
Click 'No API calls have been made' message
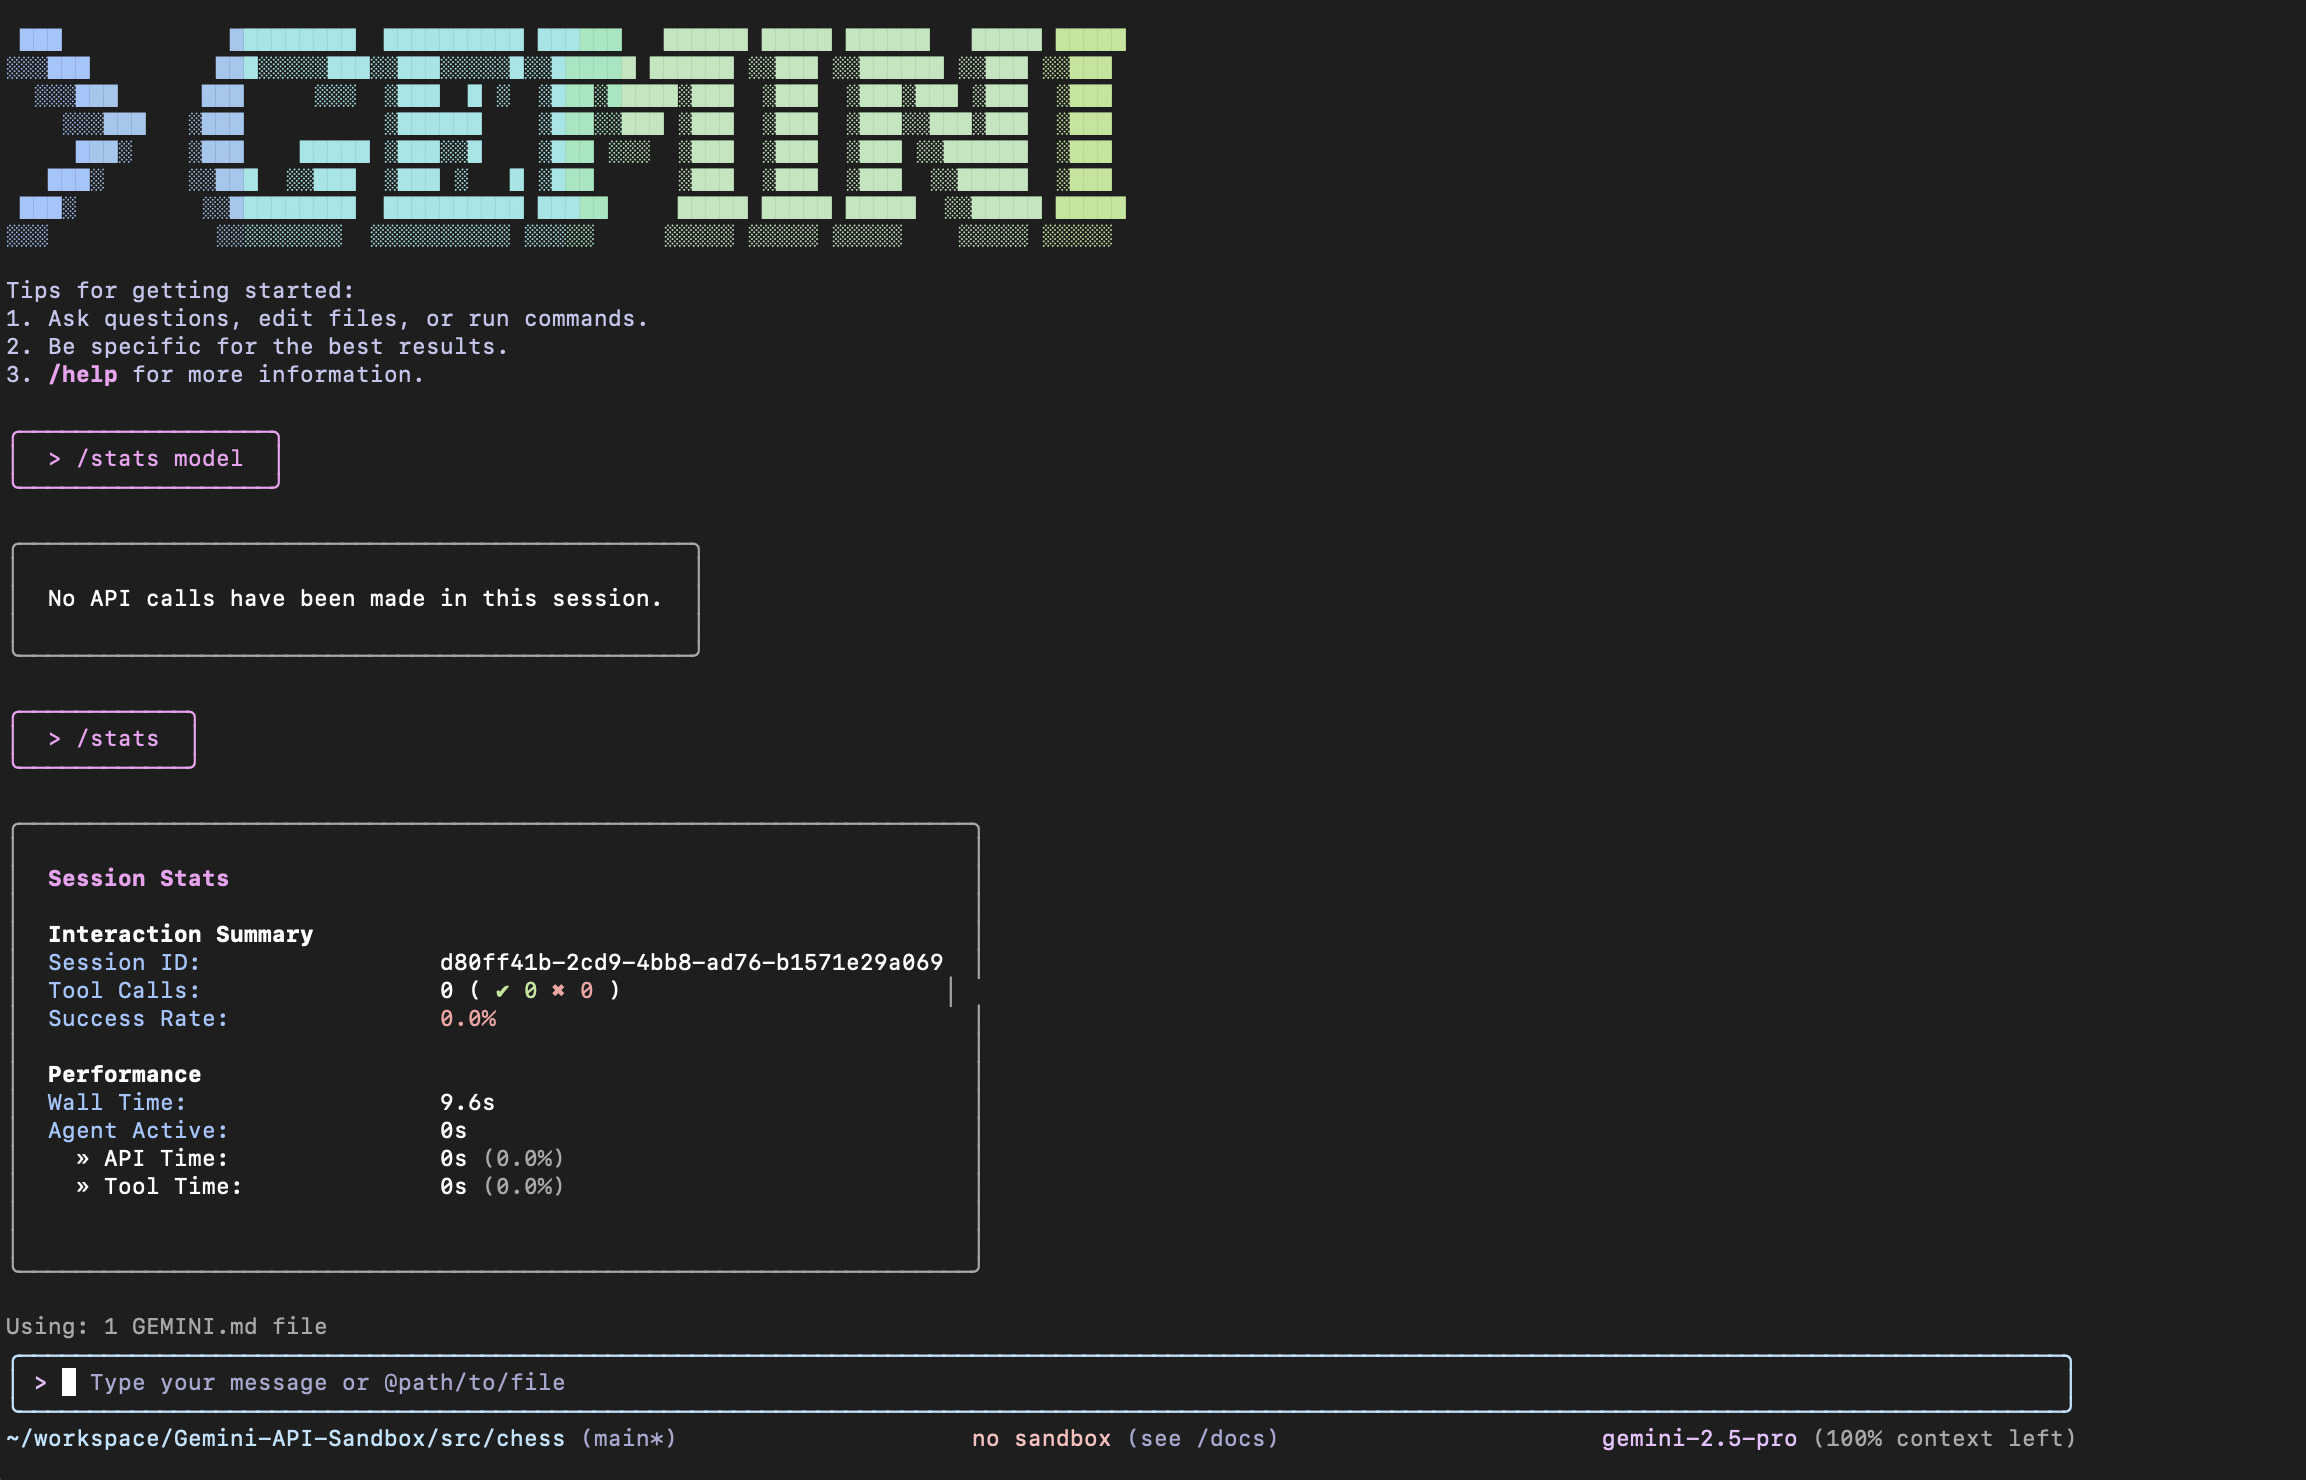355,599
